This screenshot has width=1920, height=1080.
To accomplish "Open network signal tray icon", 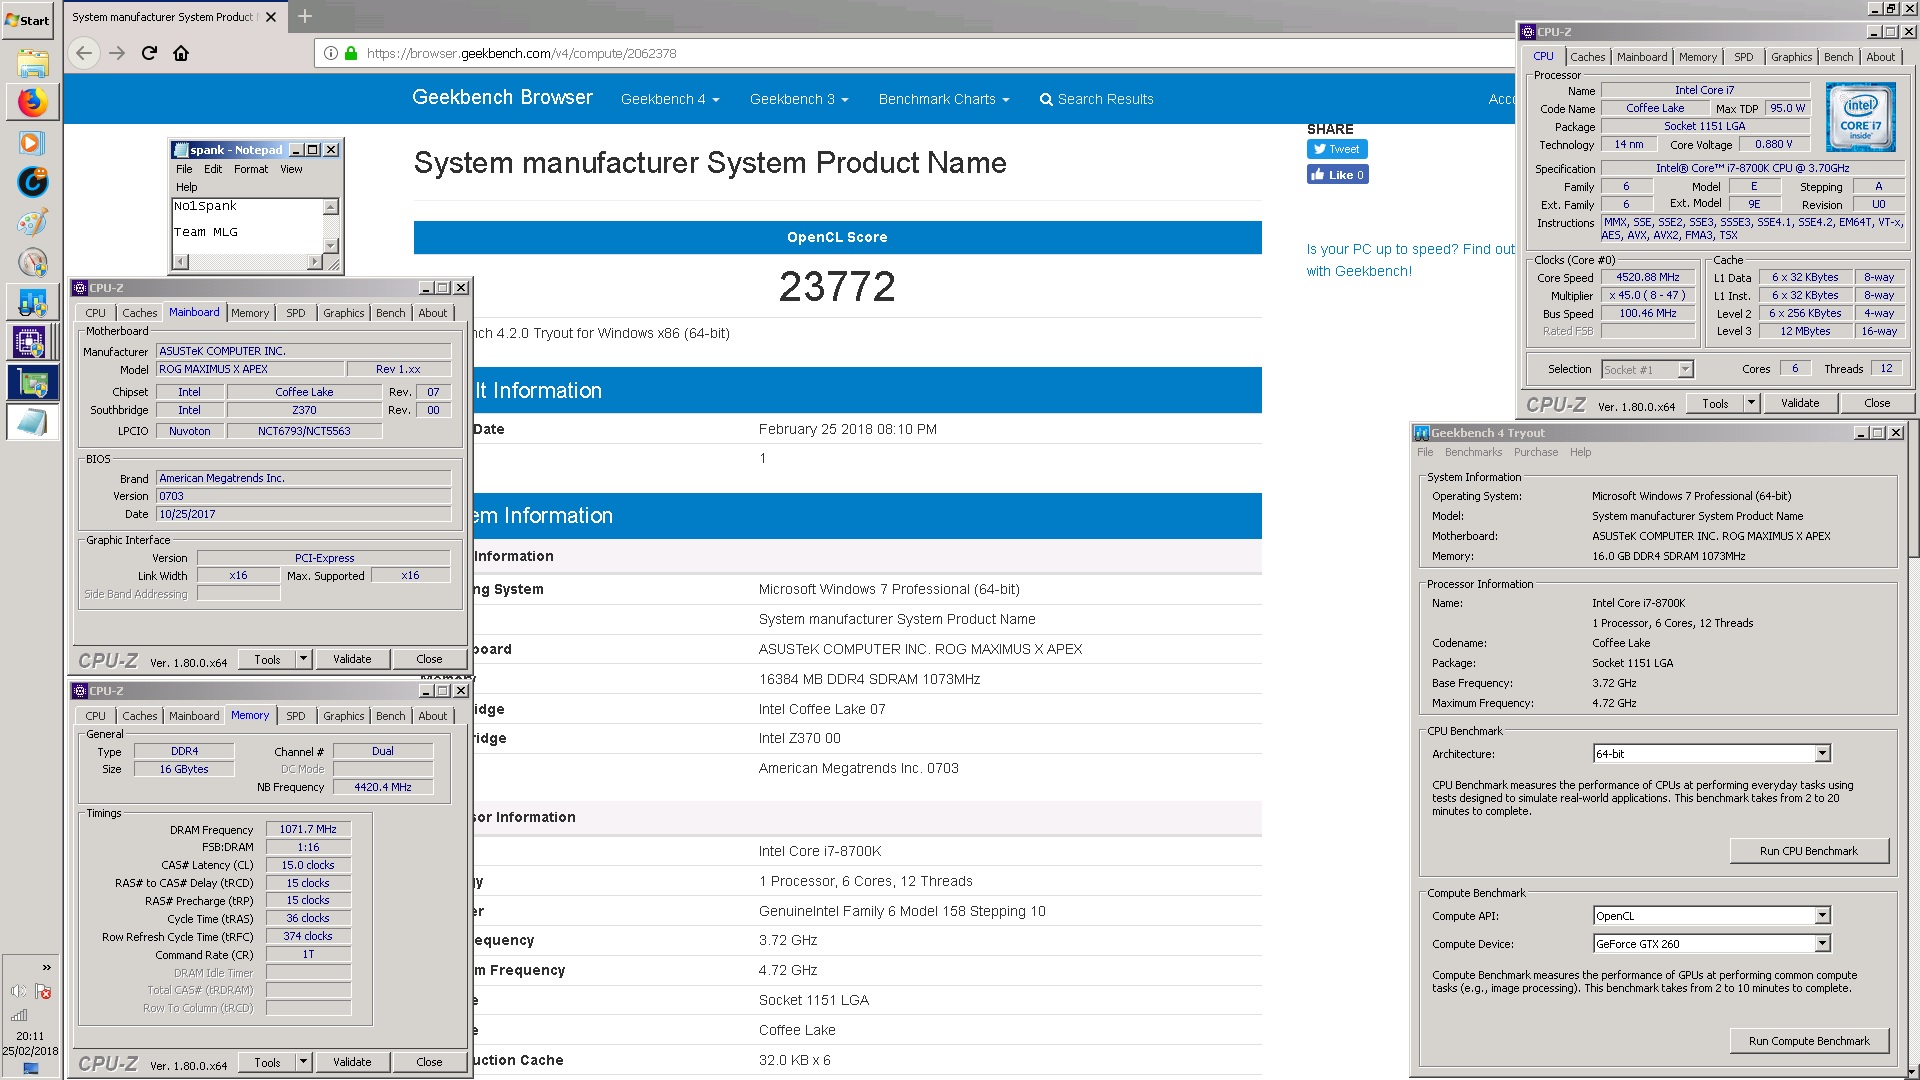I will point(20,1015).
